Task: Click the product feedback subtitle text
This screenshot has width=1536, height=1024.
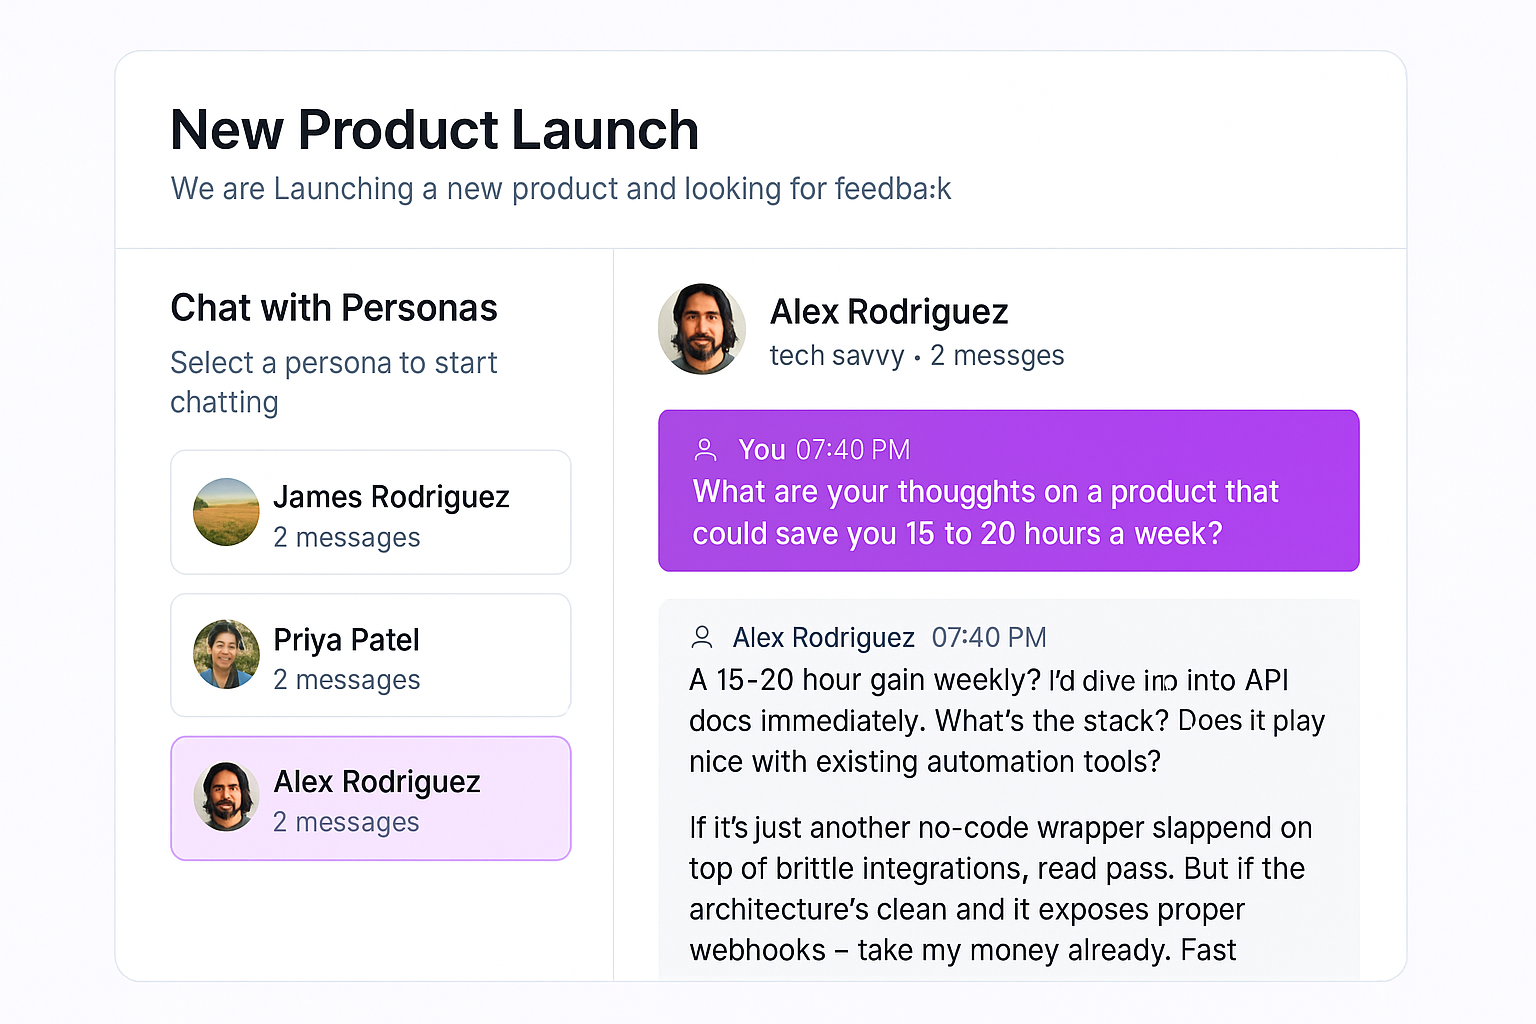Action: point(560,189)
